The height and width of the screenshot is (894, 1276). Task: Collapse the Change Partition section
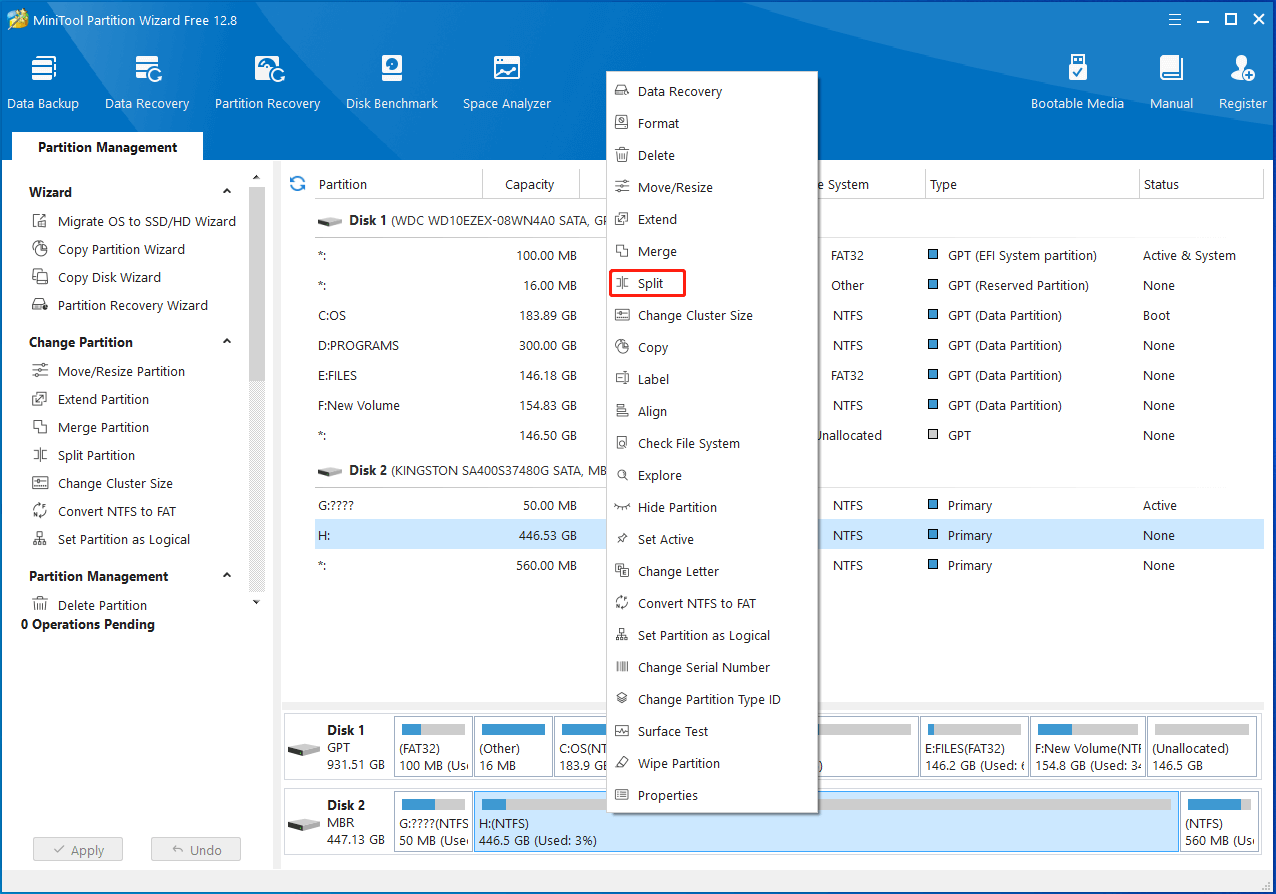[227, 342]
